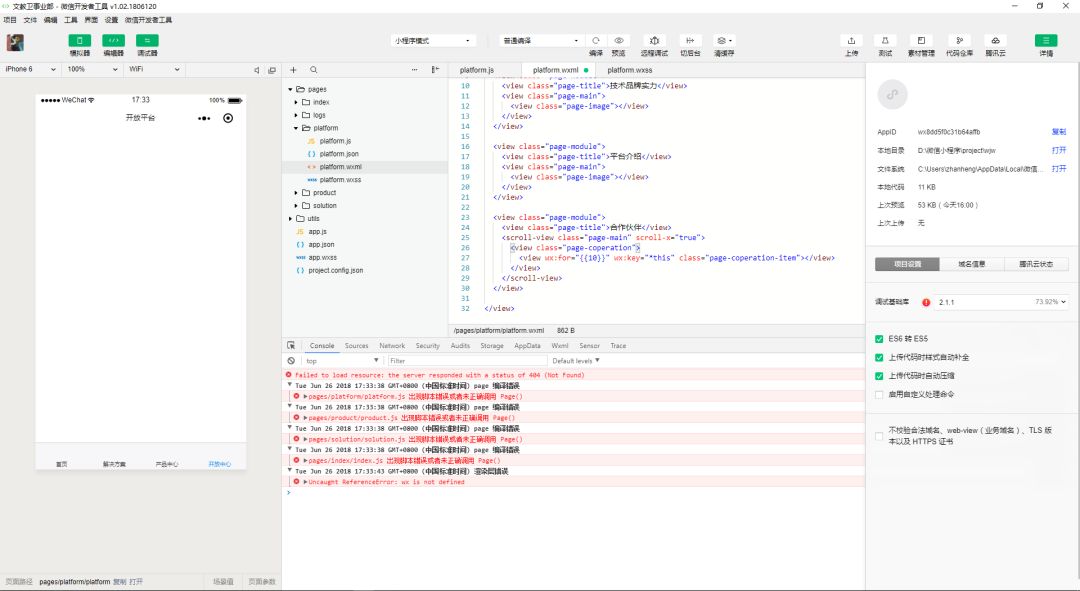
Task: Open the 工具 menu
Action: (x=71, y=20)
